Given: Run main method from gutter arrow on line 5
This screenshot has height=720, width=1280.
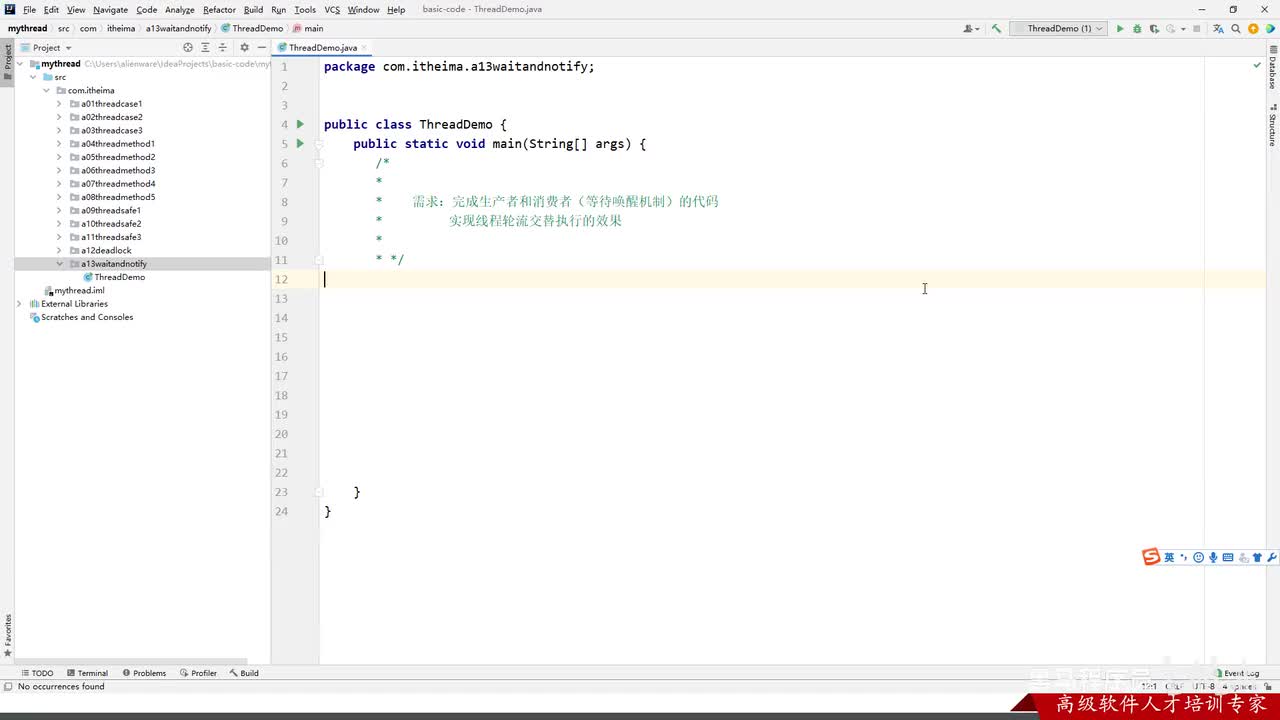Looking at the screenshot, I should [x=300, y=144].
